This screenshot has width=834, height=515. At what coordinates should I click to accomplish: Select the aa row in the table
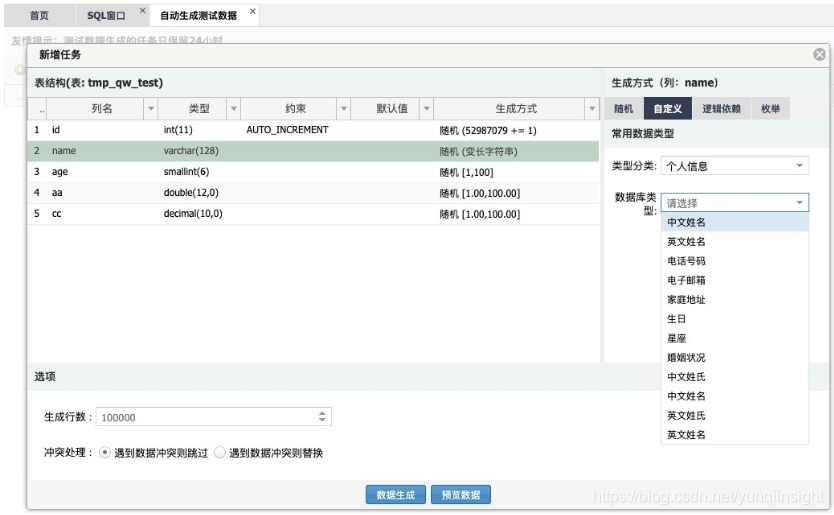[x=313, y=193]
